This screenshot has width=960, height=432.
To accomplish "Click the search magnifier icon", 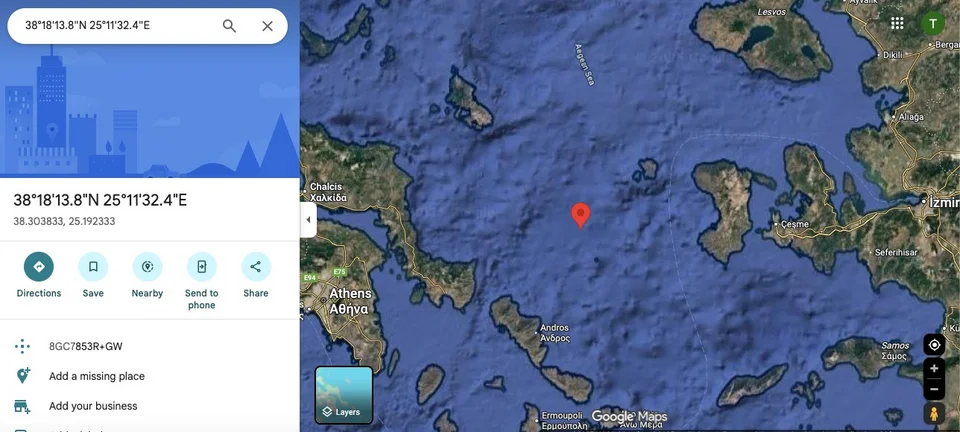I will pos(229,26).
